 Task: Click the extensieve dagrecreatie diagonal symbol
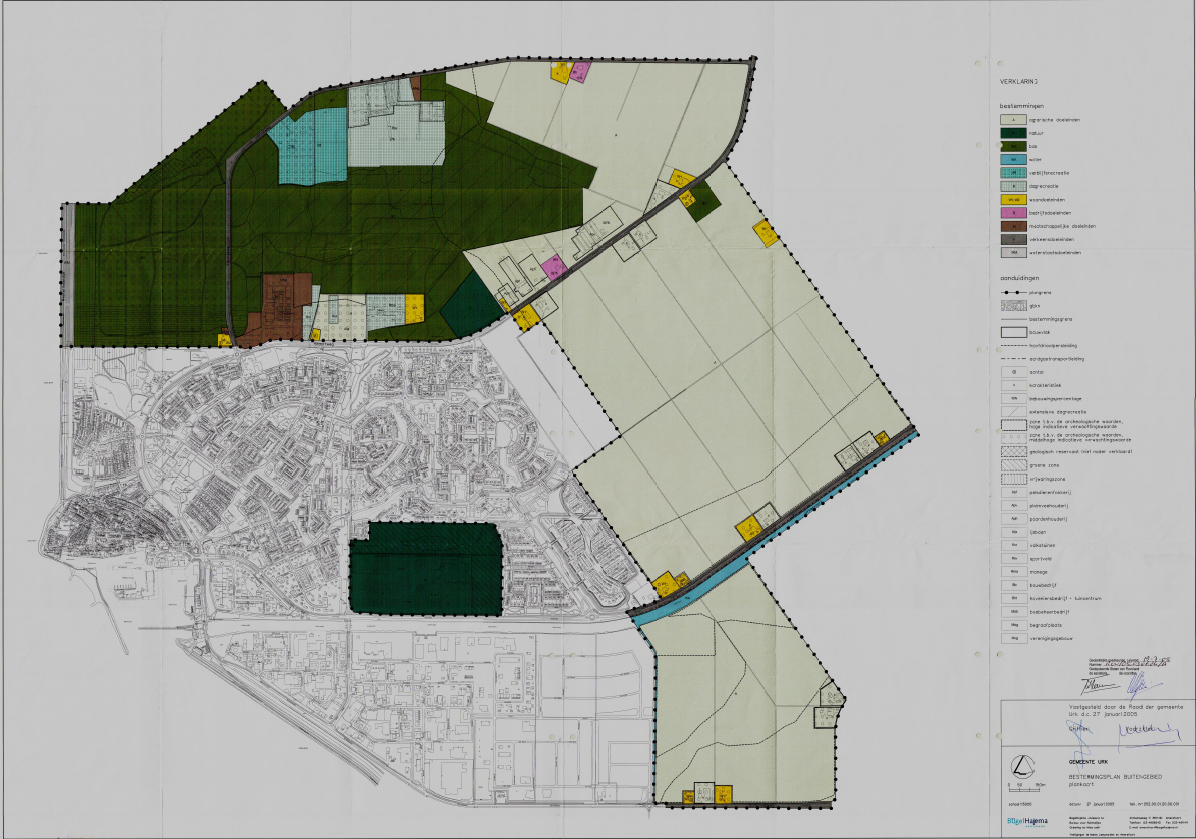point(1014,411)
